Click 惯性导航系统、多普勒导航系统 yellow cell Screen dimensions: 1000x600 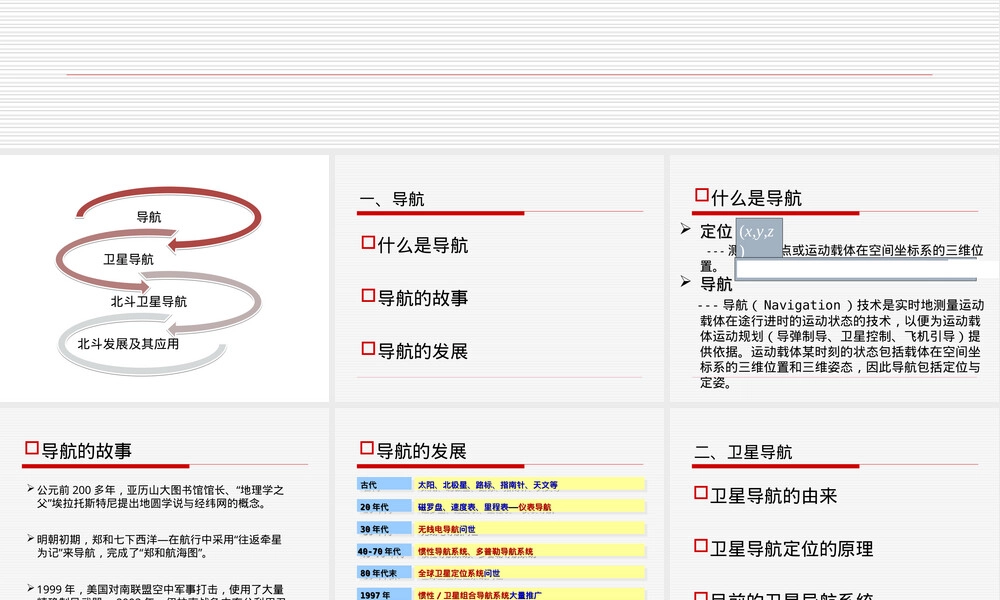click(x=529, y=551)
